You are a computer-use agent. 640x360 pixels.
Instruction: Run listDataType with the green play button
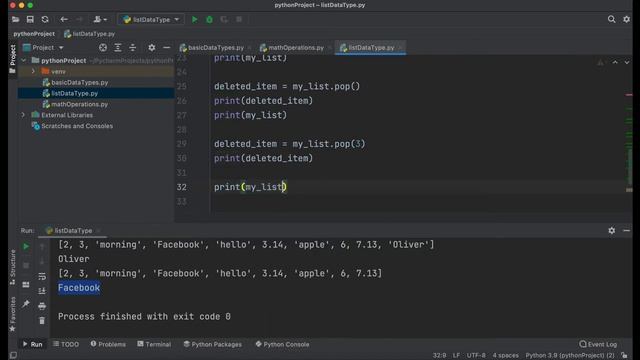click(x=195, y=19)
